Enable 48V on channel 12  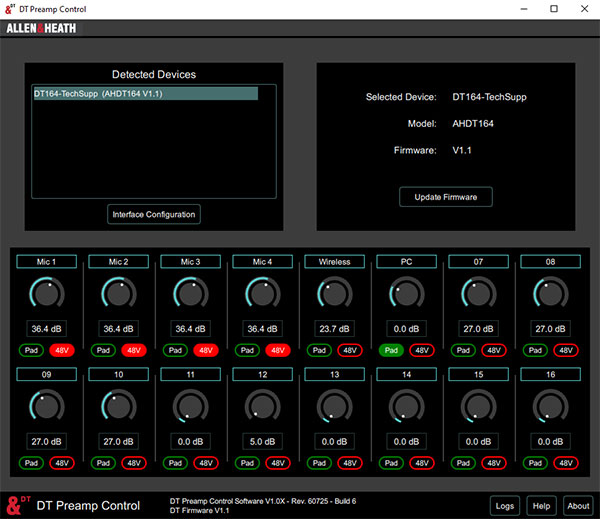[278, 463]
